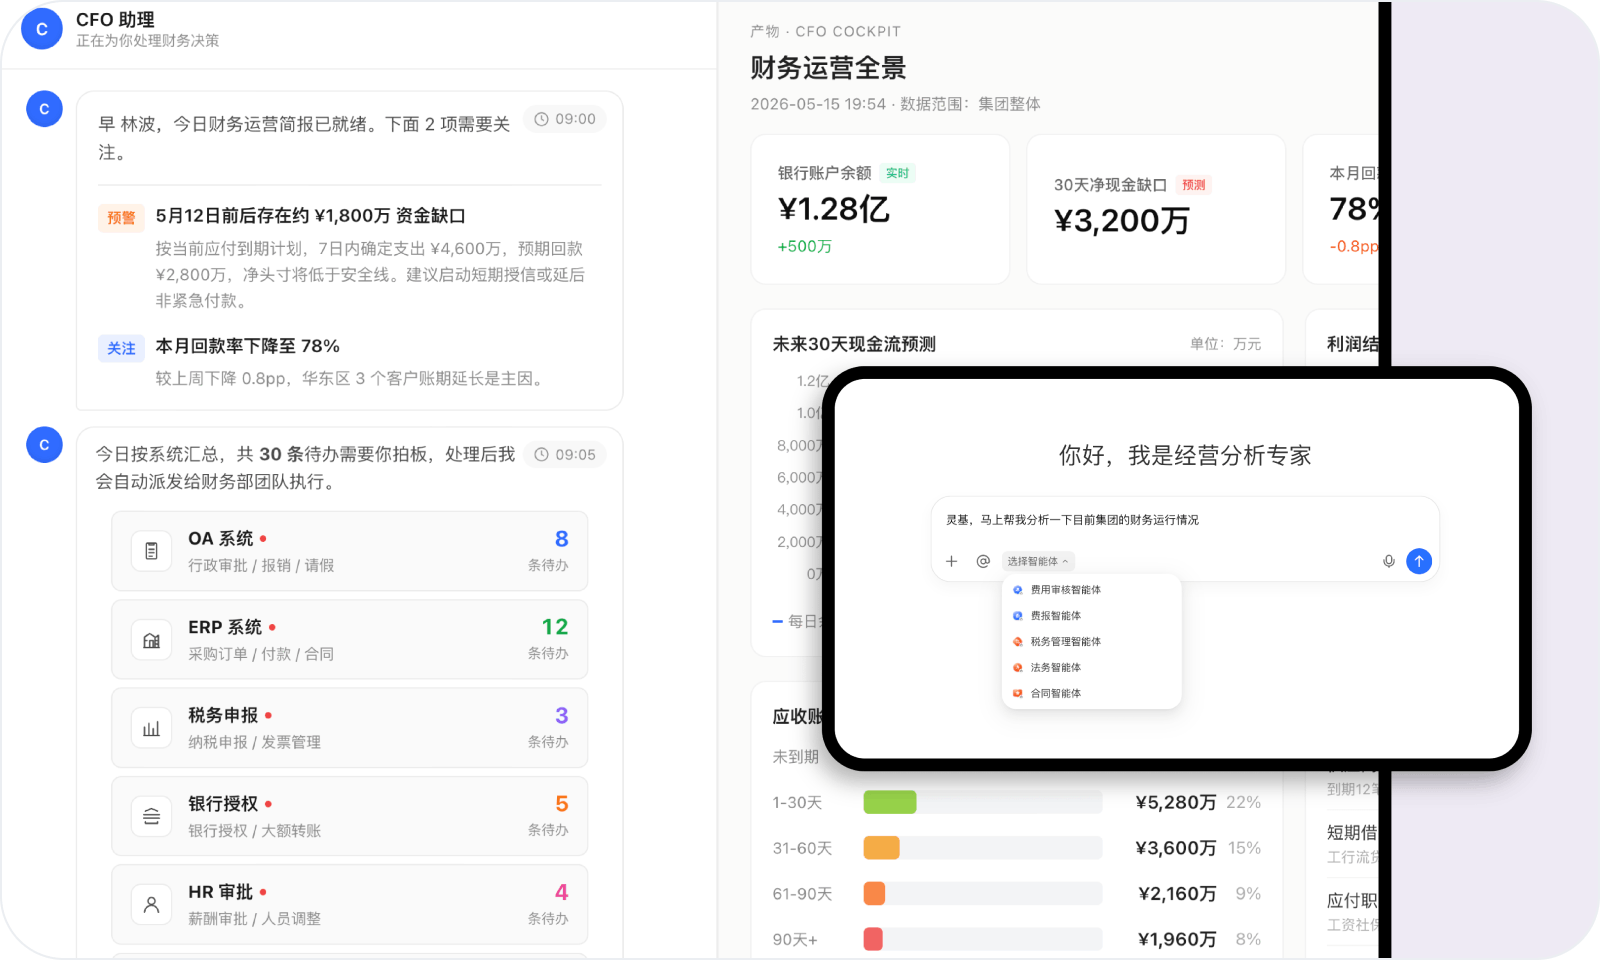Click the 31-60天 receivables progress bar

tap(983, 848)
